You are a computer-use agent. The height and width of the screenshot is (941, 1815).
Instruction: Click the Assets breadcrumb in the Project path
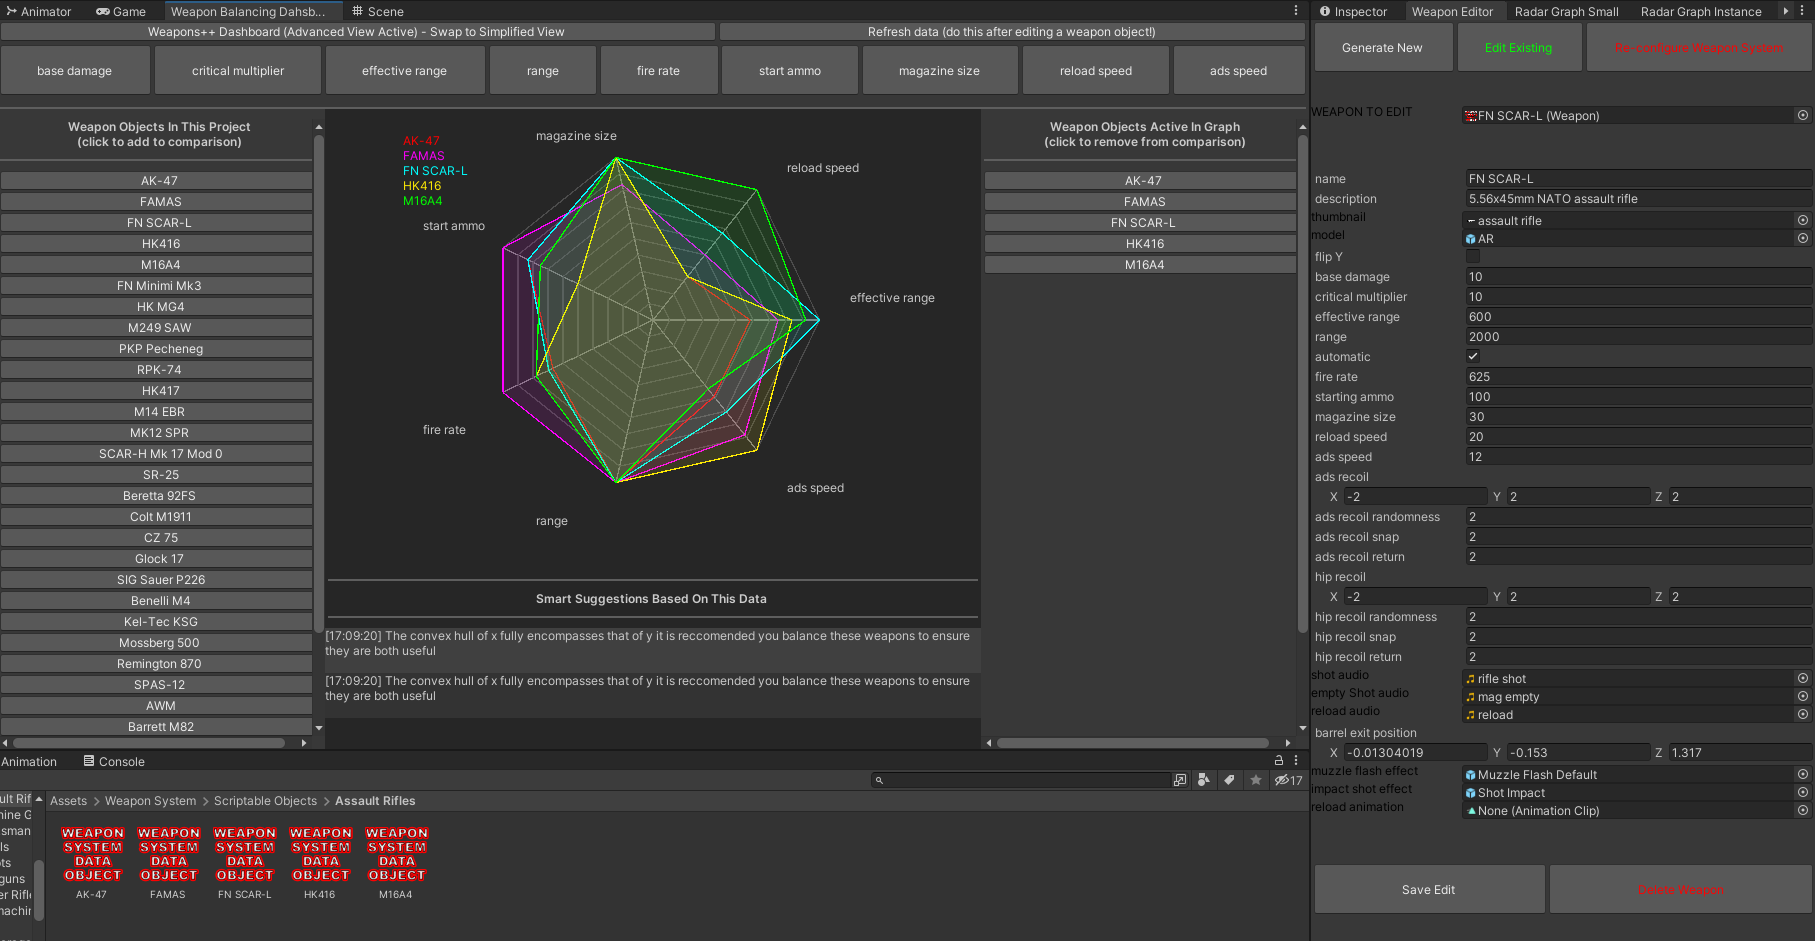[x=69, y=801]
